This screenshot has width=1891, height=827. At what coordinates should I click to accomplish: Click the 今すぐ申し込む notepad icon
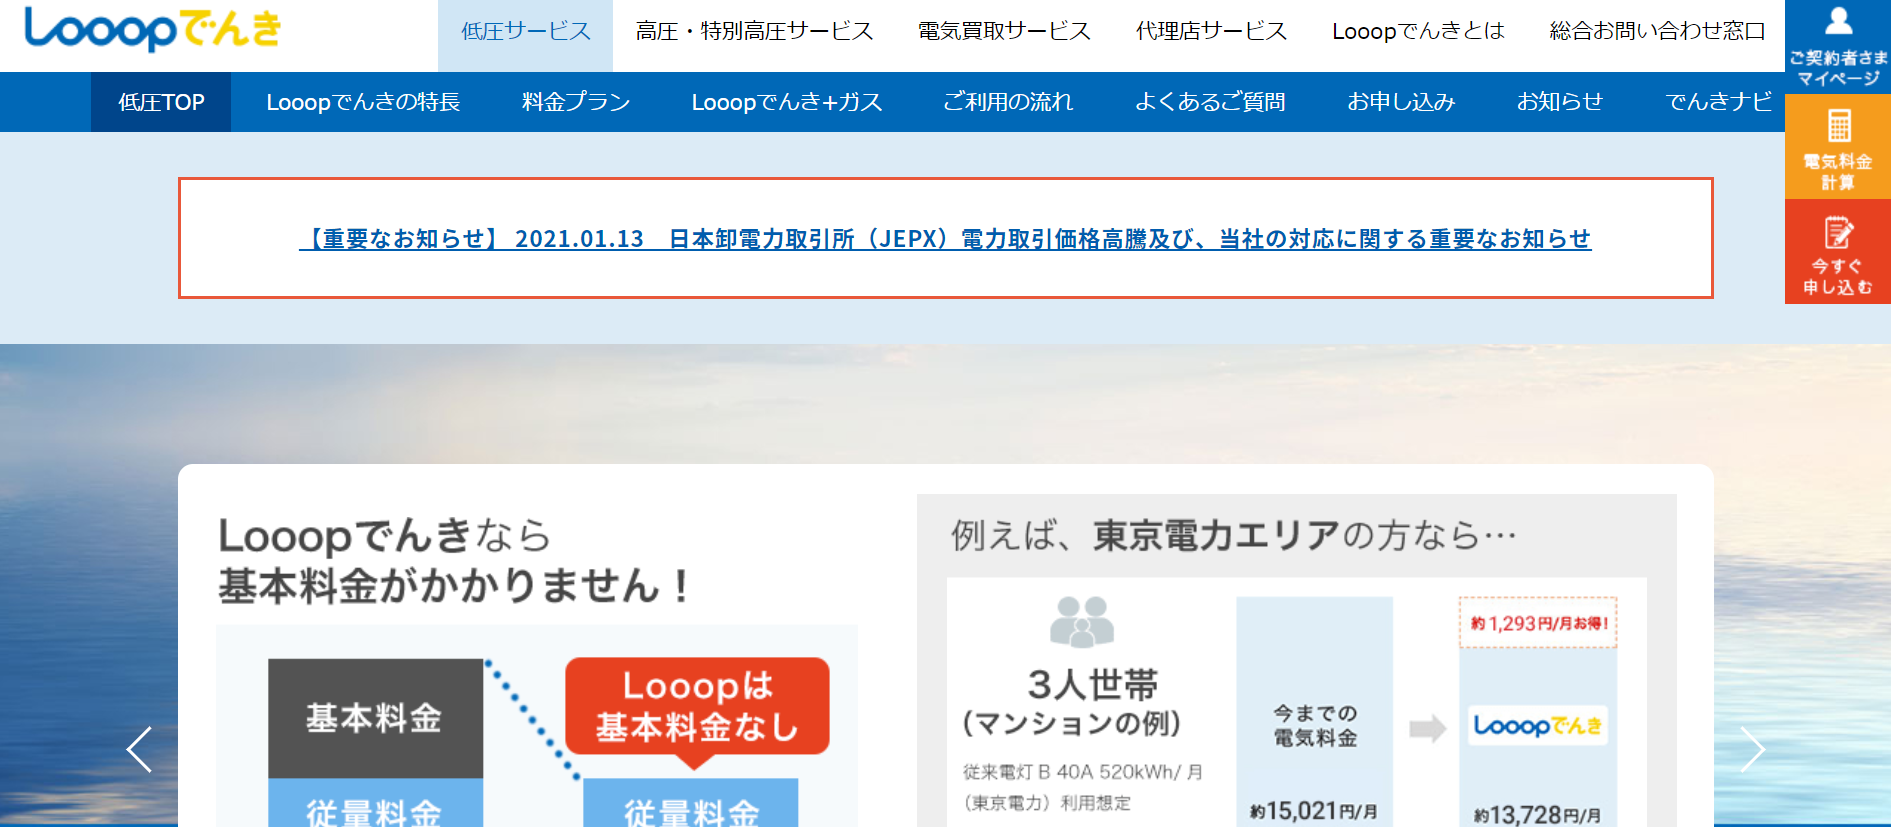[1838, 233]
